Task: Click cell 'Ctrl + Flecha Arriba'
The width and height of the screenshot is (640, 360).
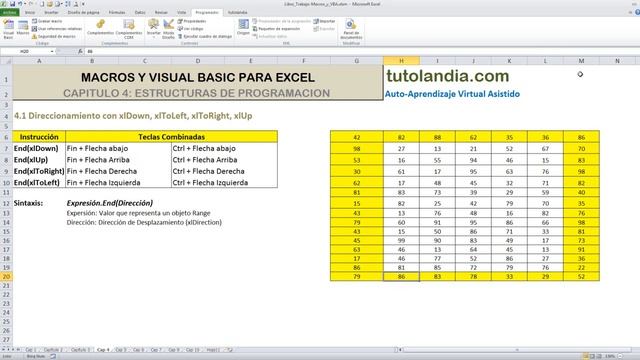Action: 224,160
